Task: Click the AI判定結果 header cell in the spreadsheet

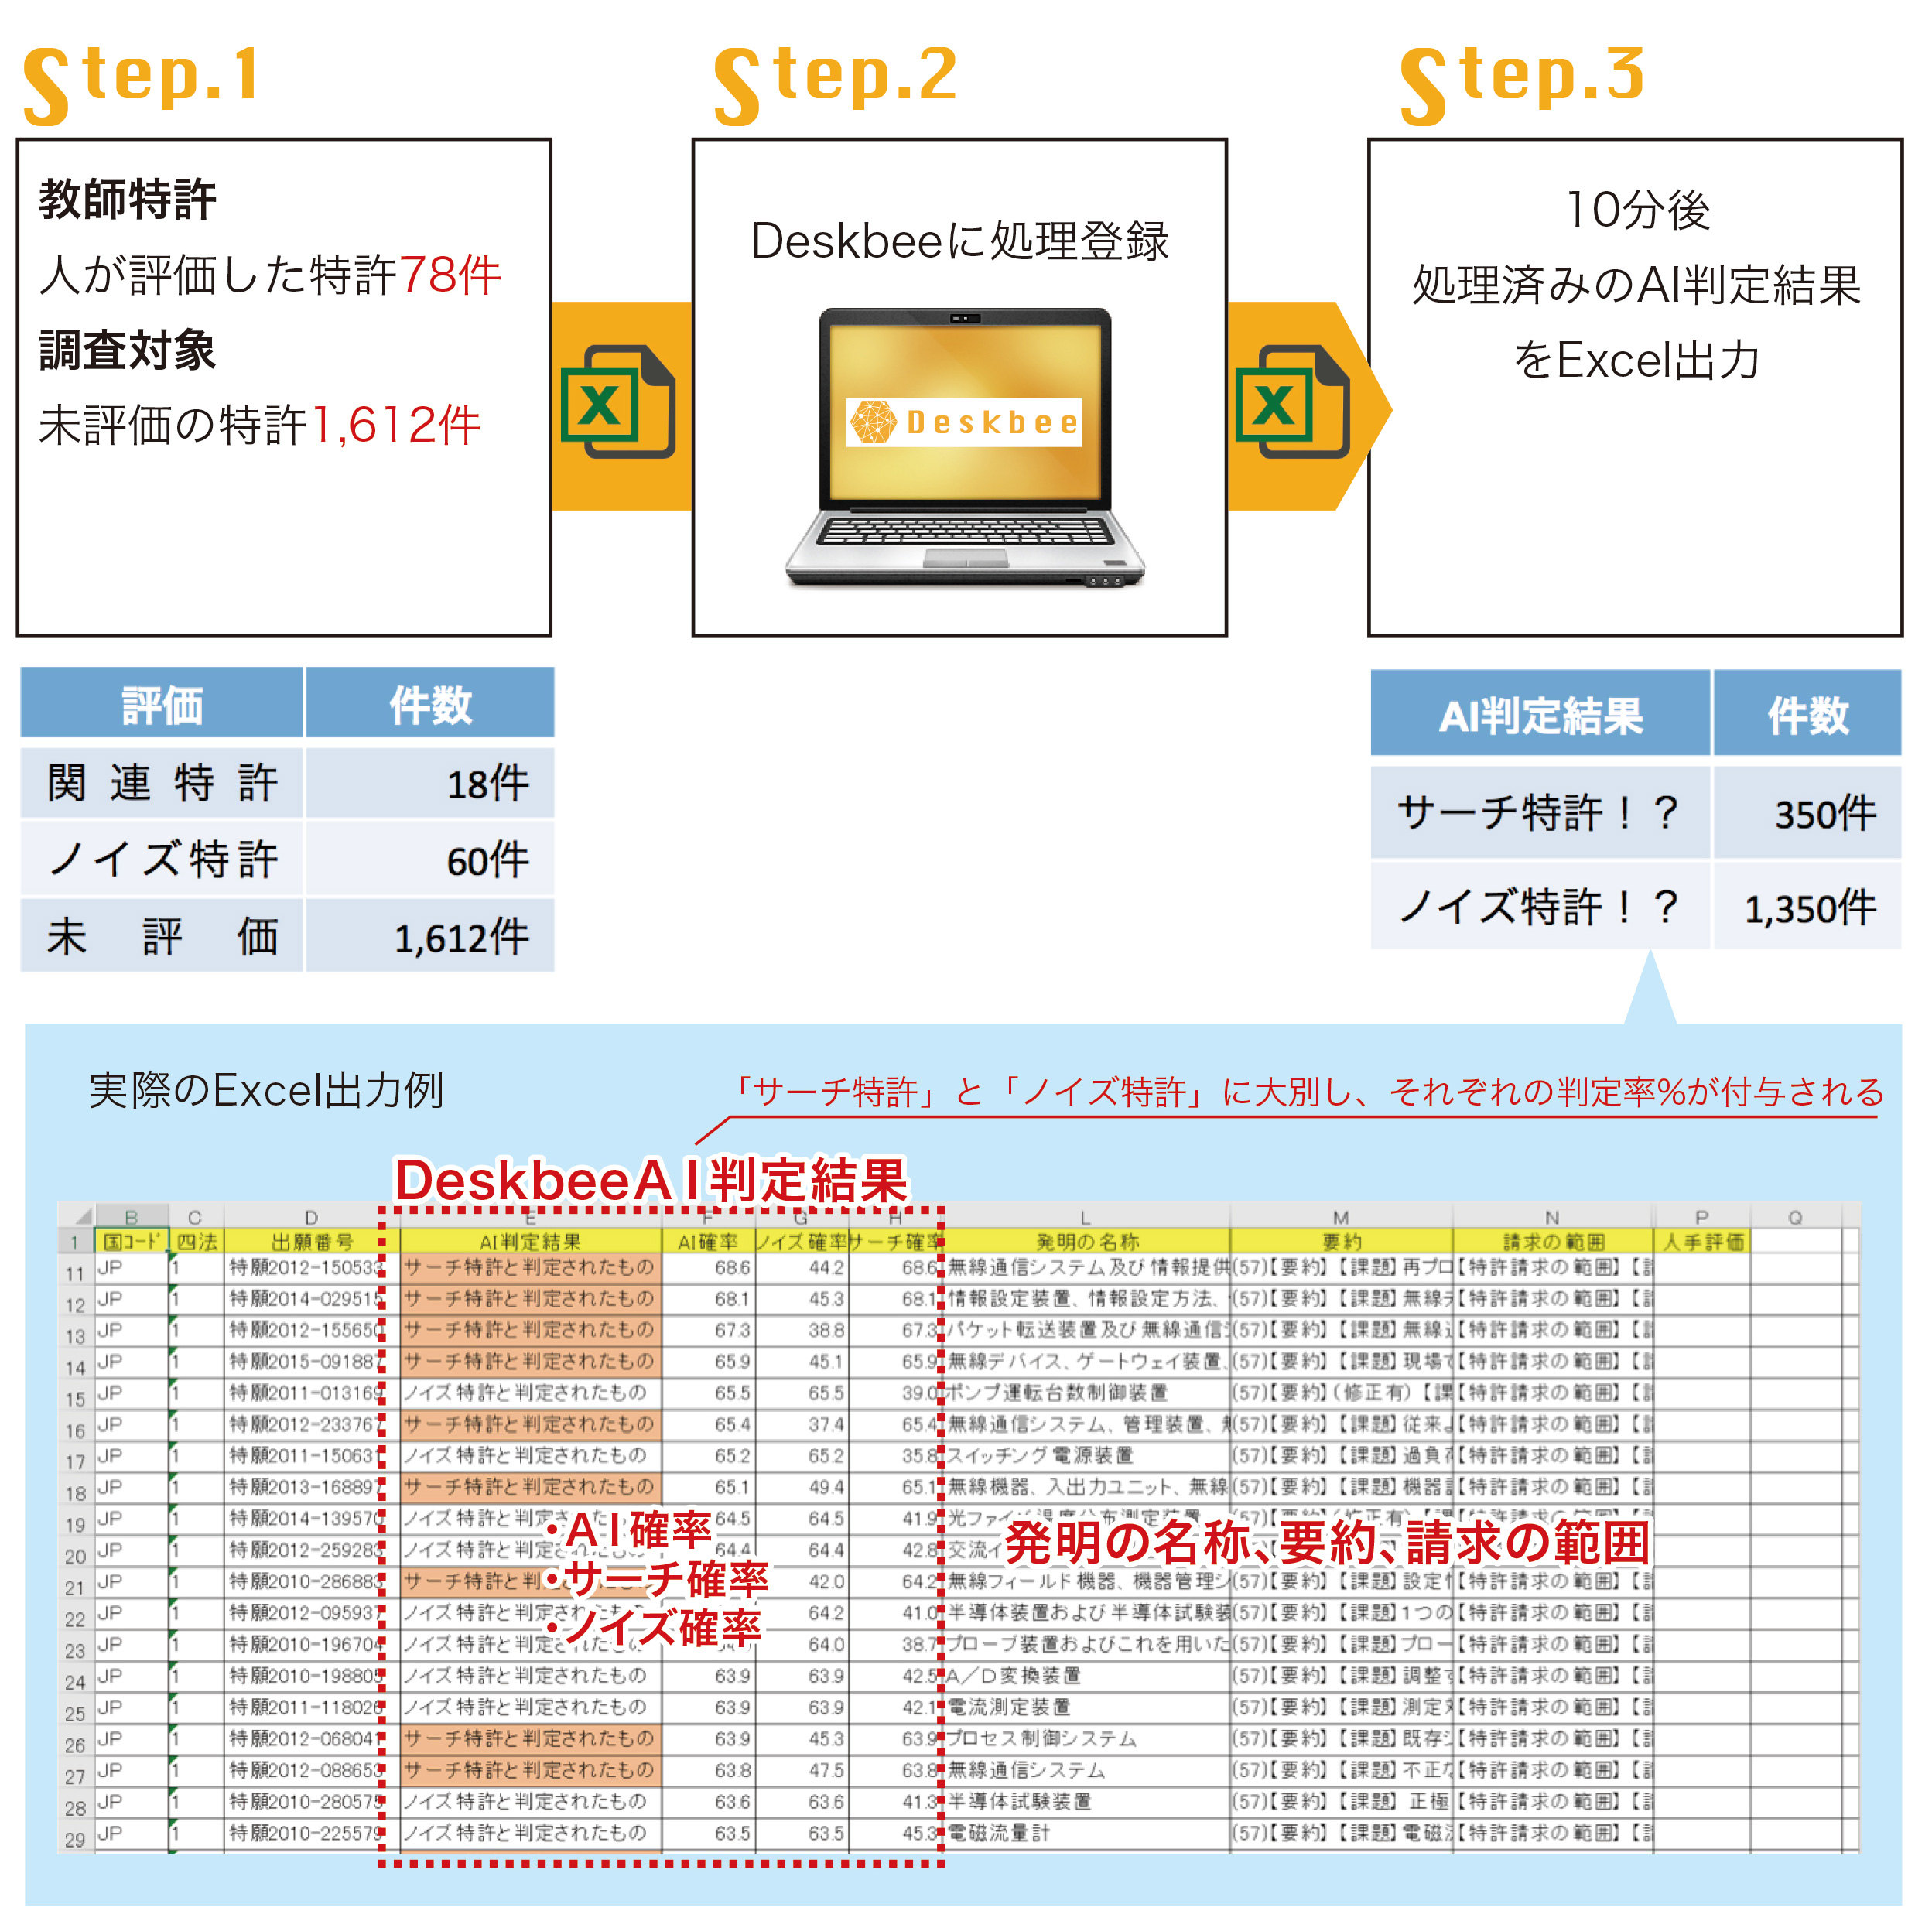Action: [530, 1241]
